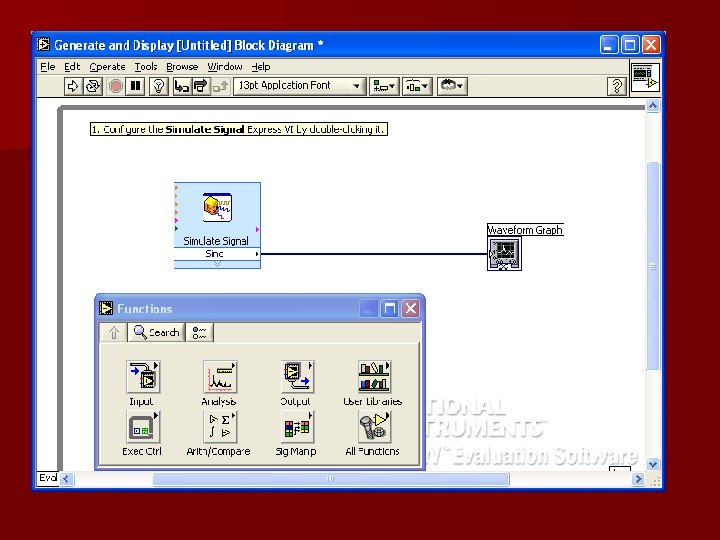Open the Browse menu
Image resolution: width=720 pixels, height=540 pixels.
182,67
